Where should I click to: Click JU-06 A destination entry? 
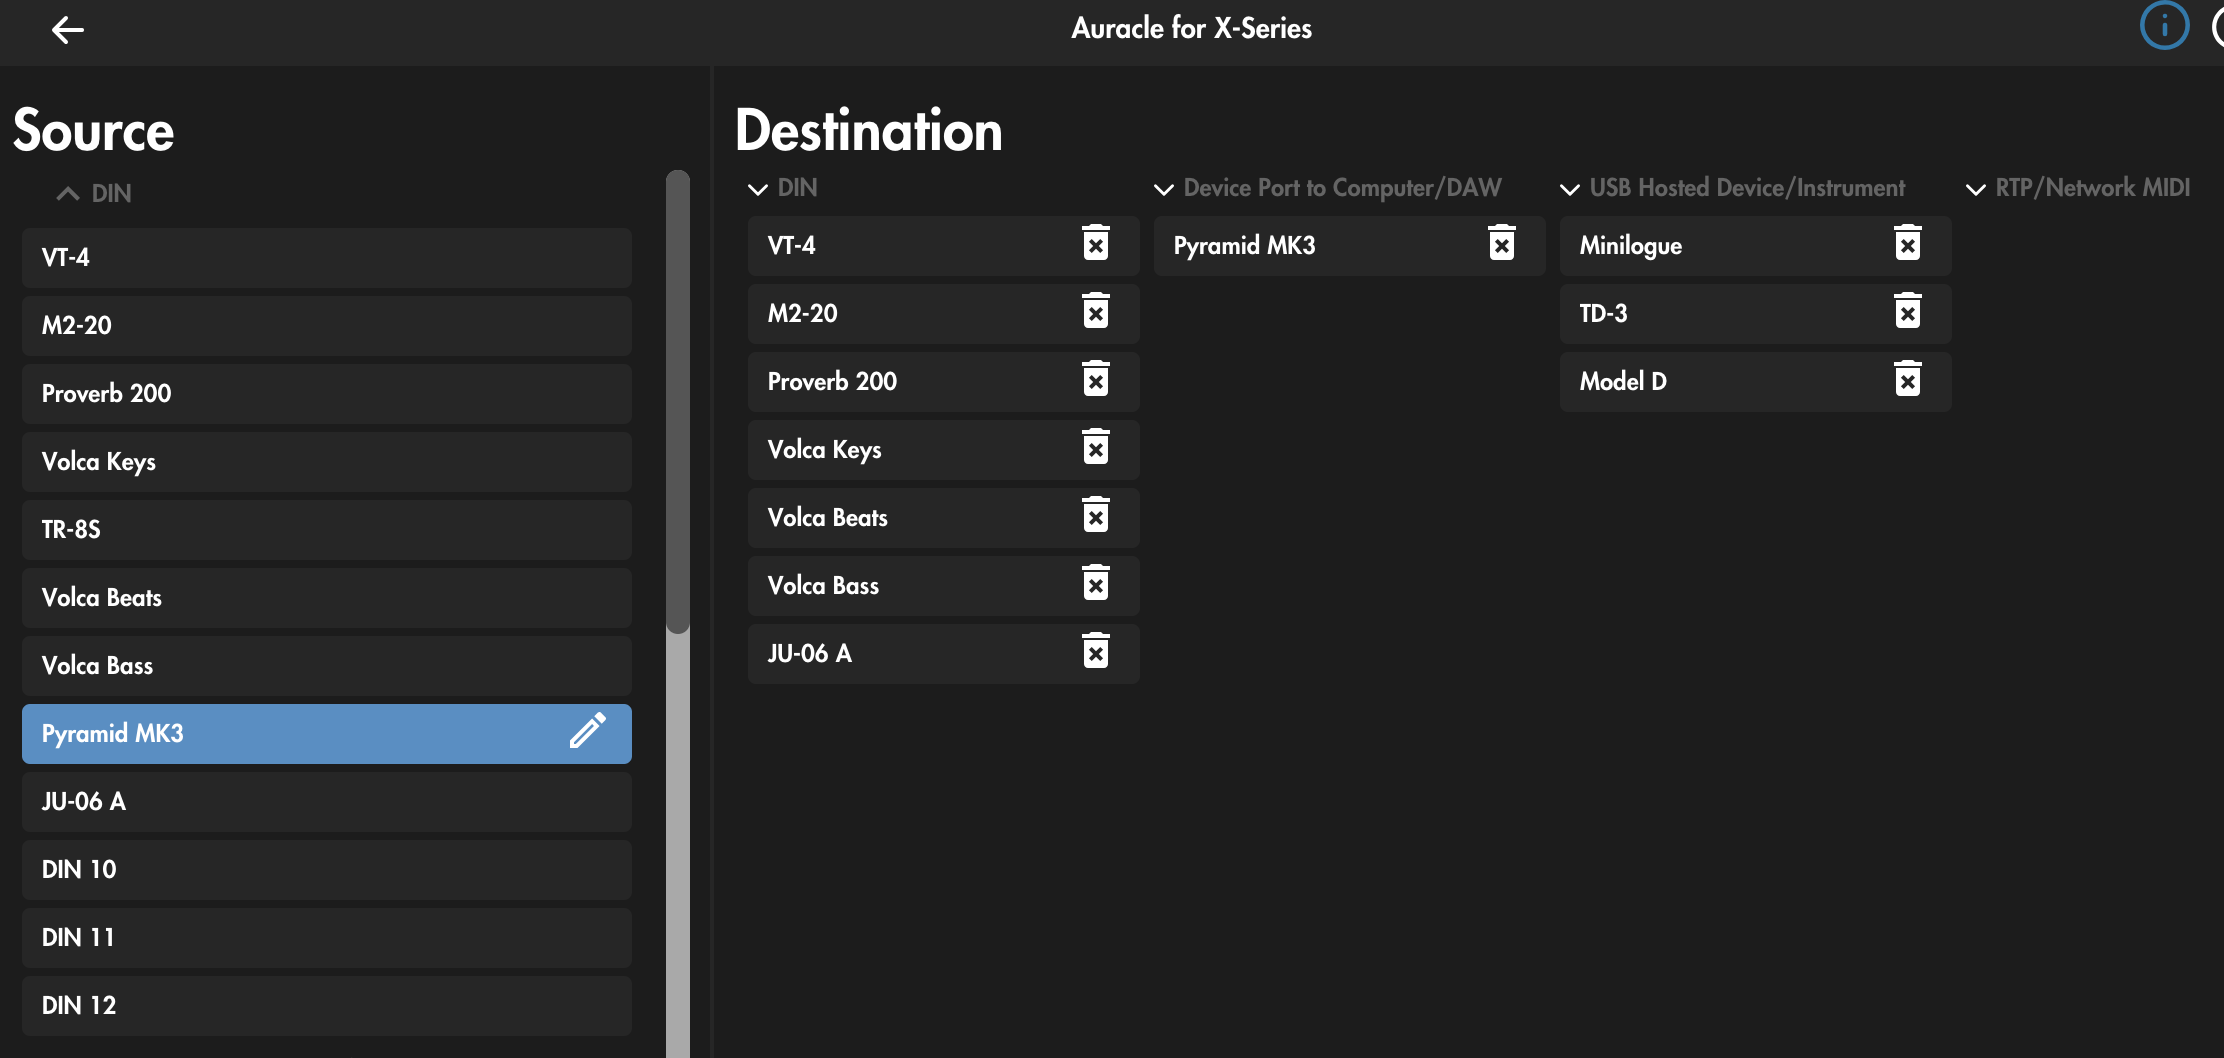click(x=944, y=654)
